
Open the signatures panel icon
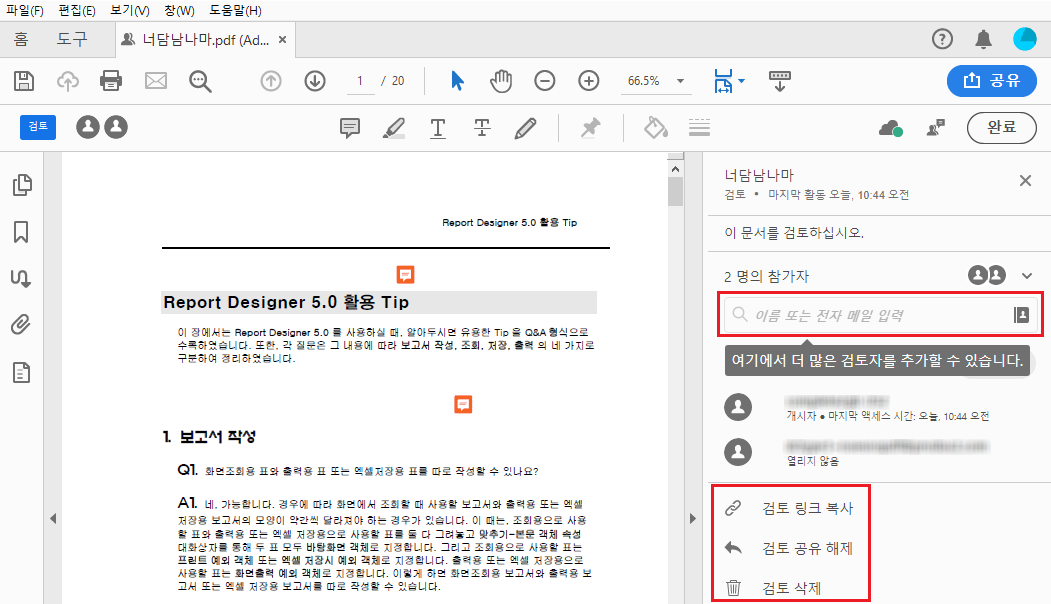pos(21,278)
